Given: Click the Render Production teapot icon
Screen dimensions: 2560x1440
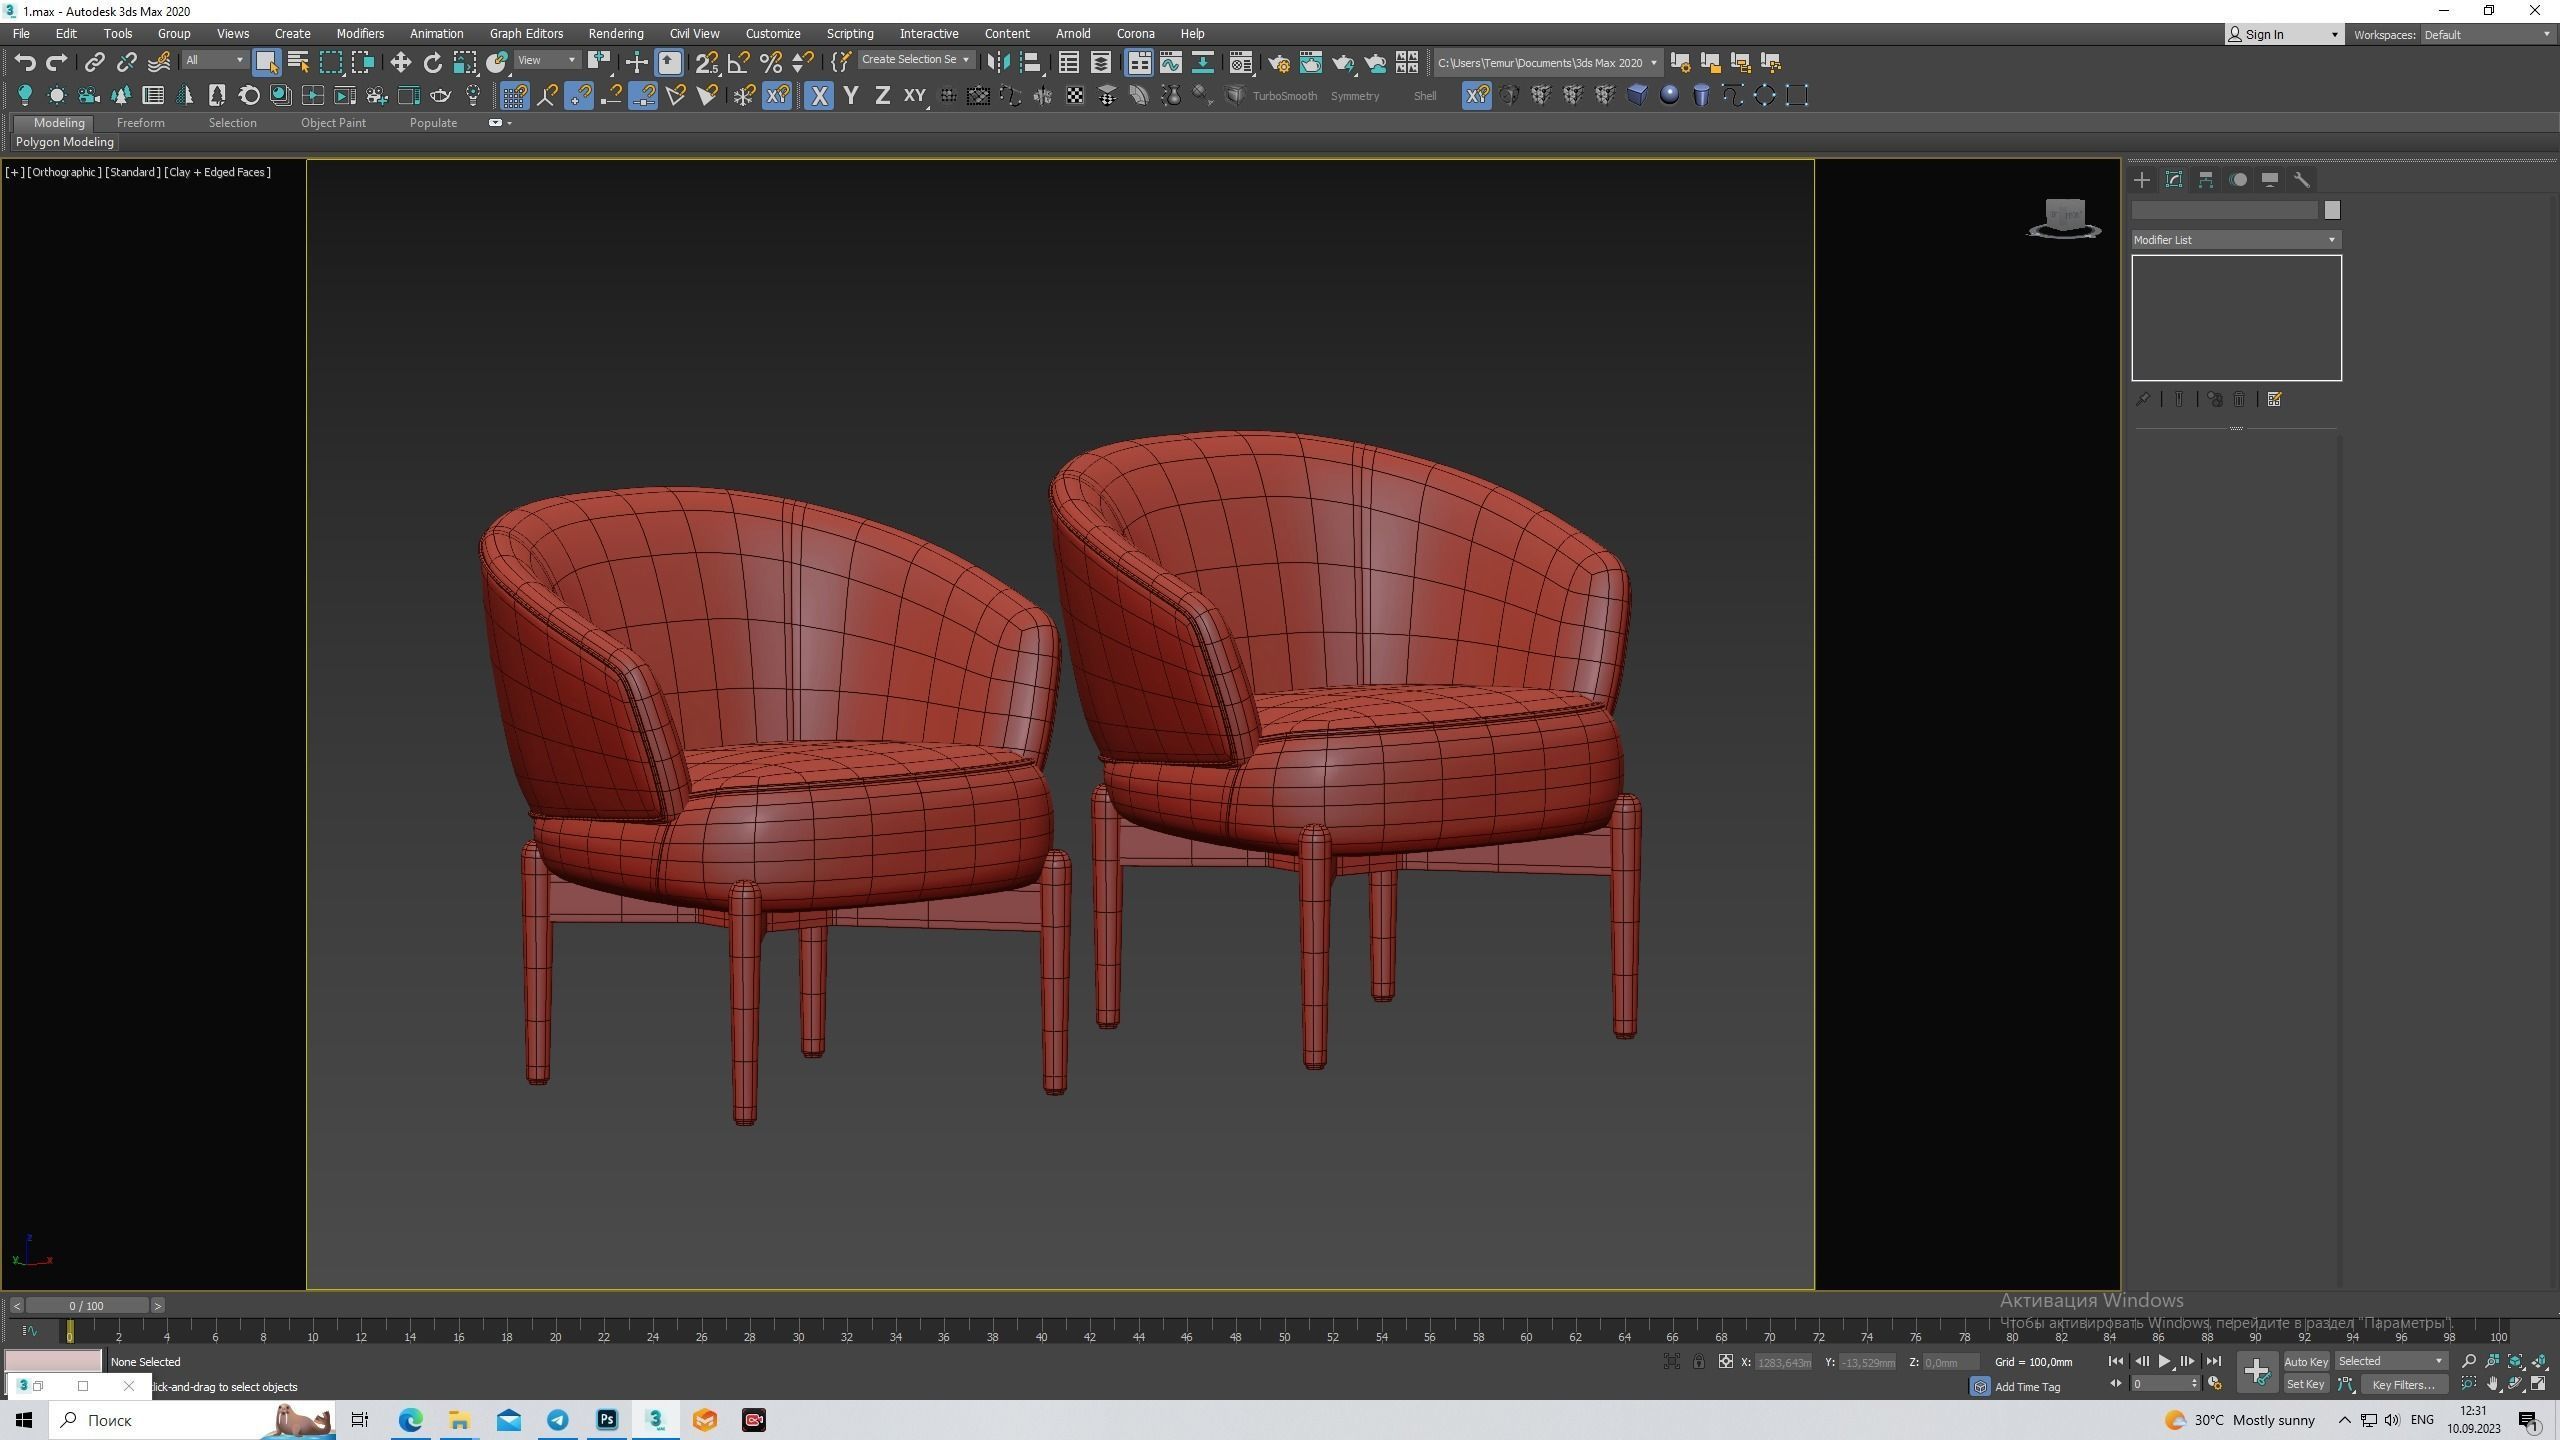Looking at the screenshot, I should pos(1342,62).
